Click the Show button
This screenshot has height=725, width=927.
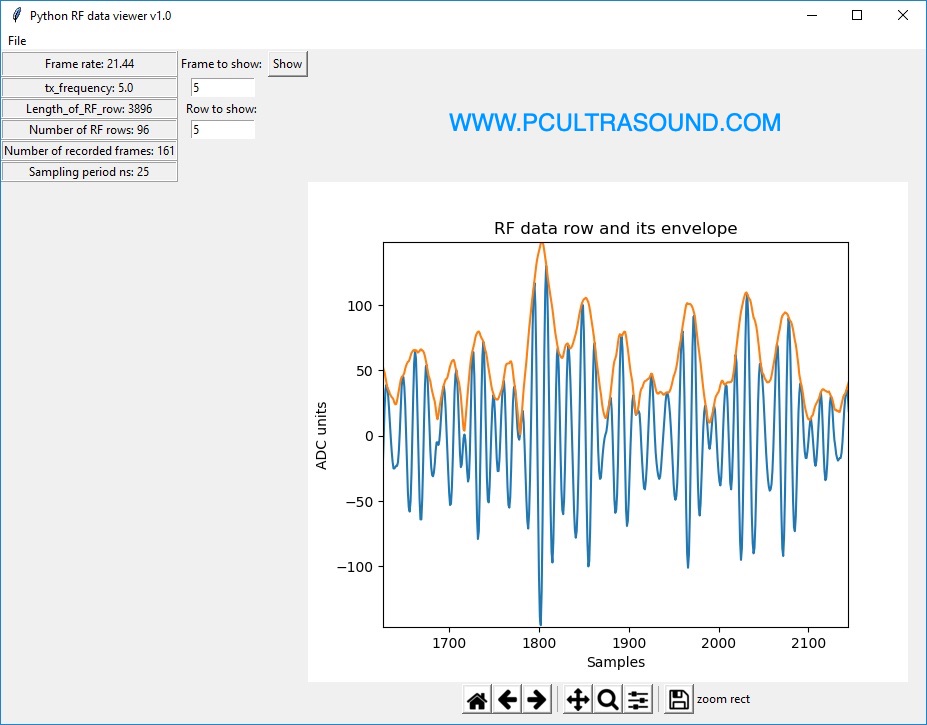tap(287, 64)
